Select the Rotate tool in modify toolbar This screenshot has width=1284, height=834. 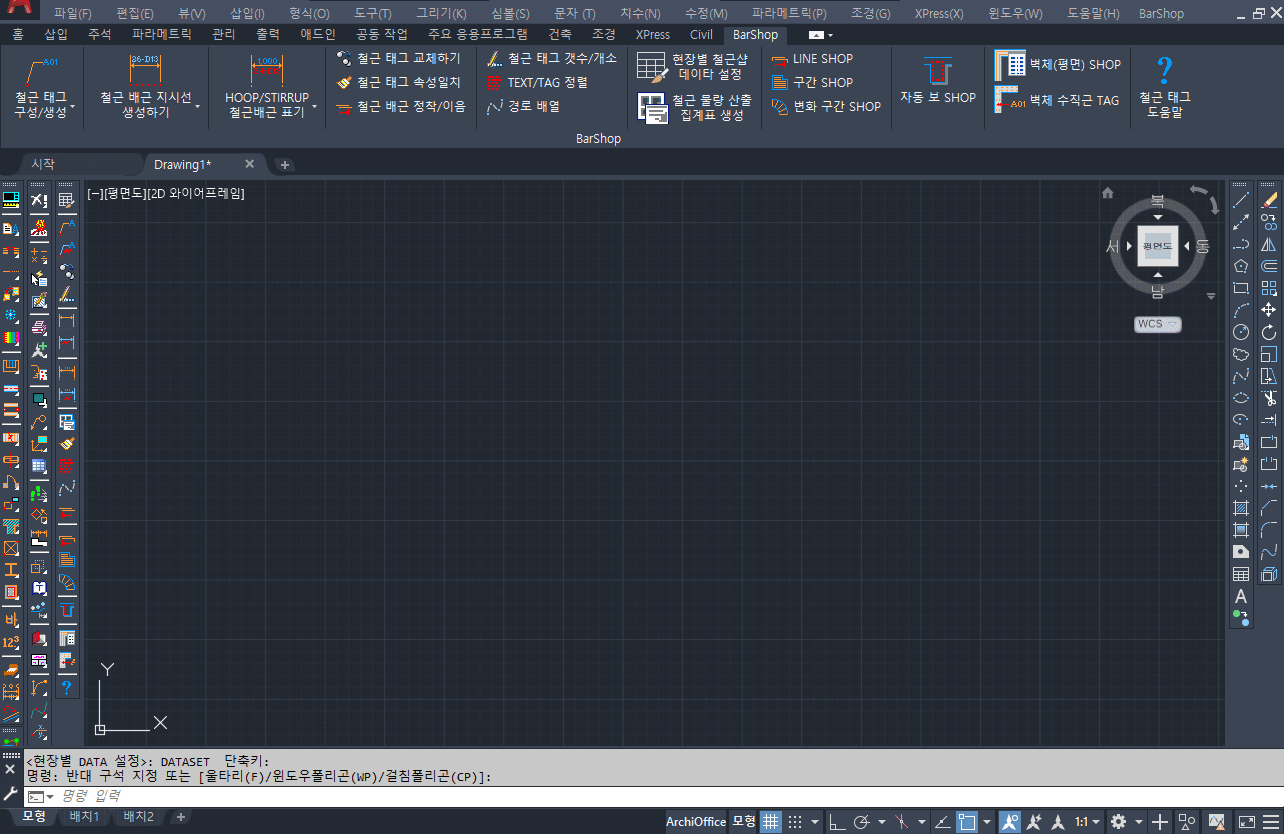click(x=1269, y=332)
